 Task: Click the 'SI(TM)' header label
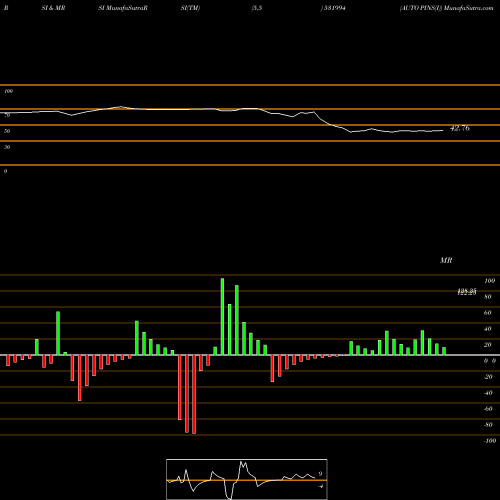pyautogui.click(x=190, y=8)
